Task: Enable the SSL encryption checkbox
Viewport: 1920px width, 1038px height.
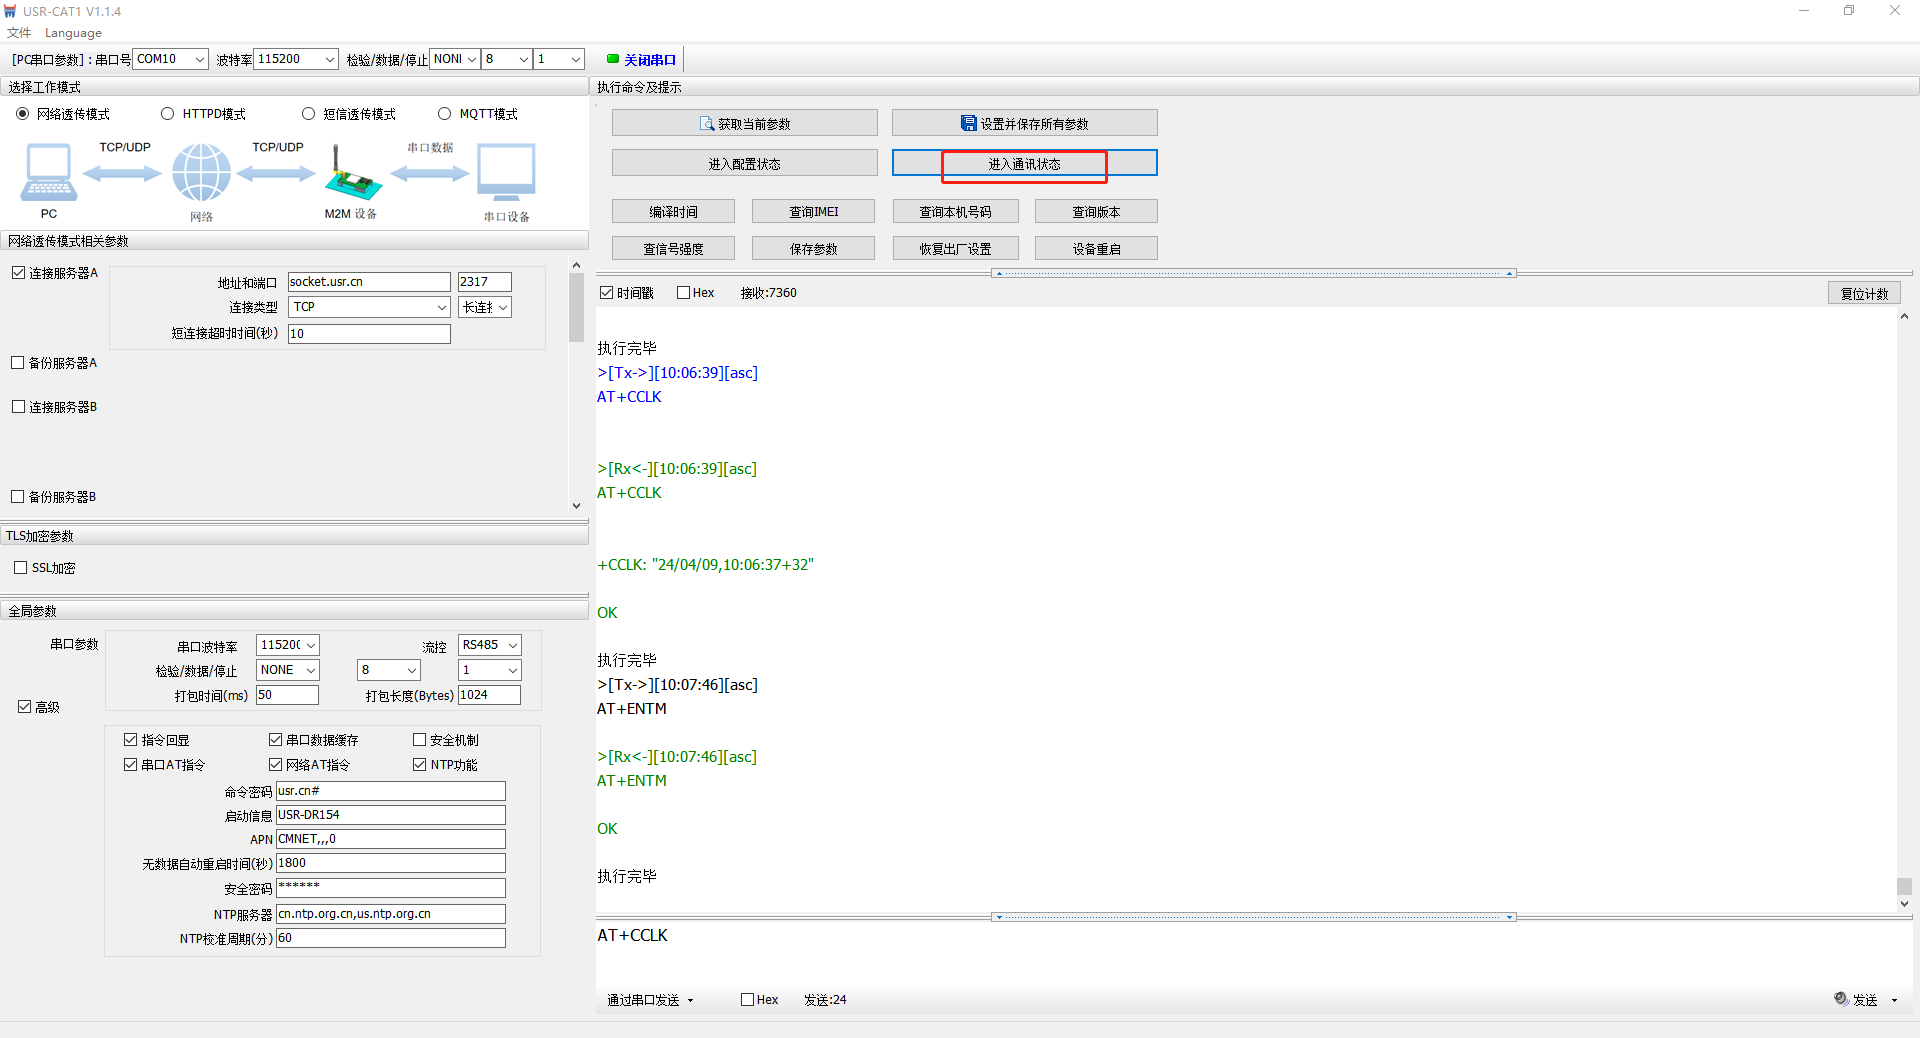Action: click(x=21, y=568)
